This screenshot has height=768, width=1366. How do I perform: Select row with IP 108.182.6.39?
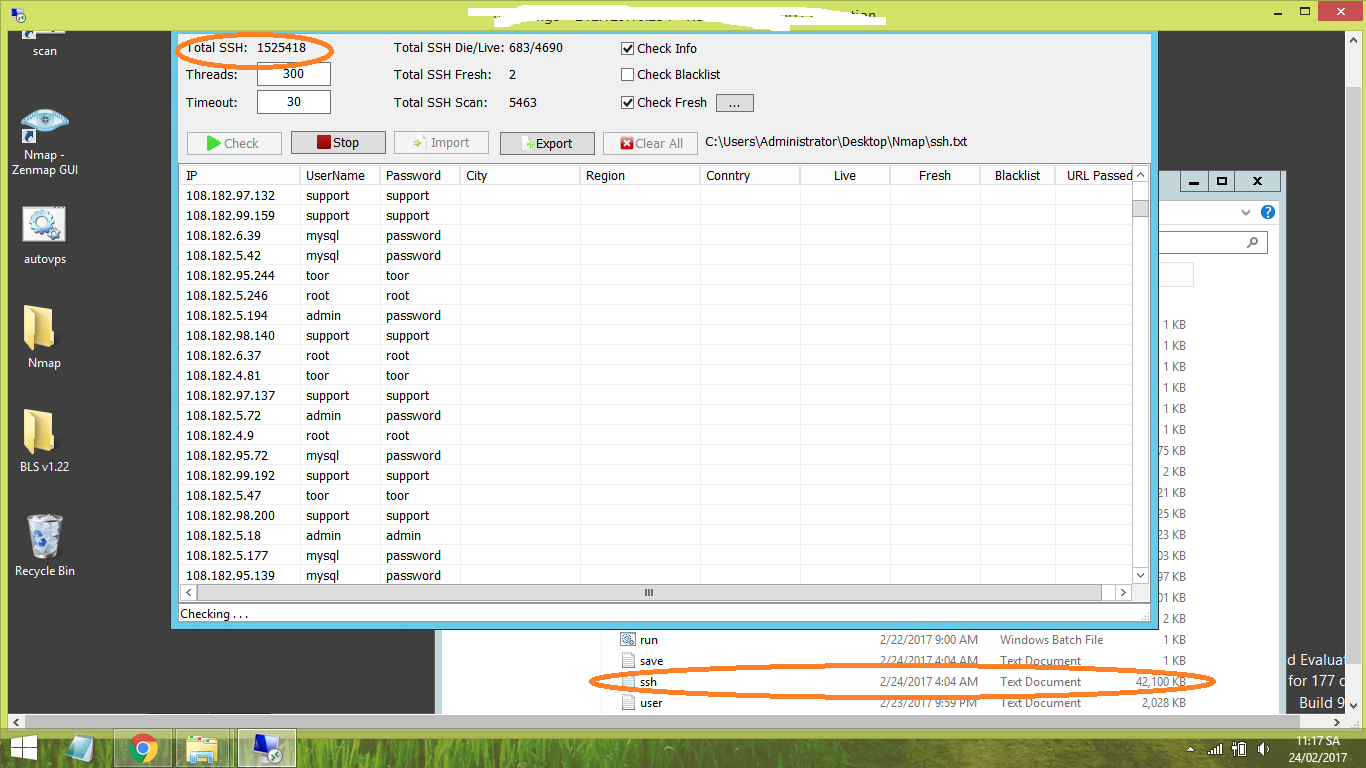656,236
